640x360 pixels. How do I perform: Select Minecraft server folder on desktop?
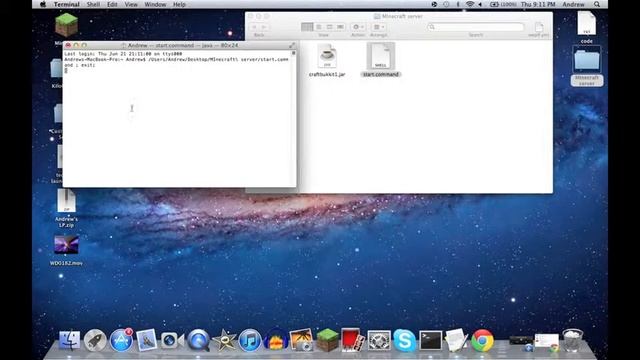click(587, 66)
